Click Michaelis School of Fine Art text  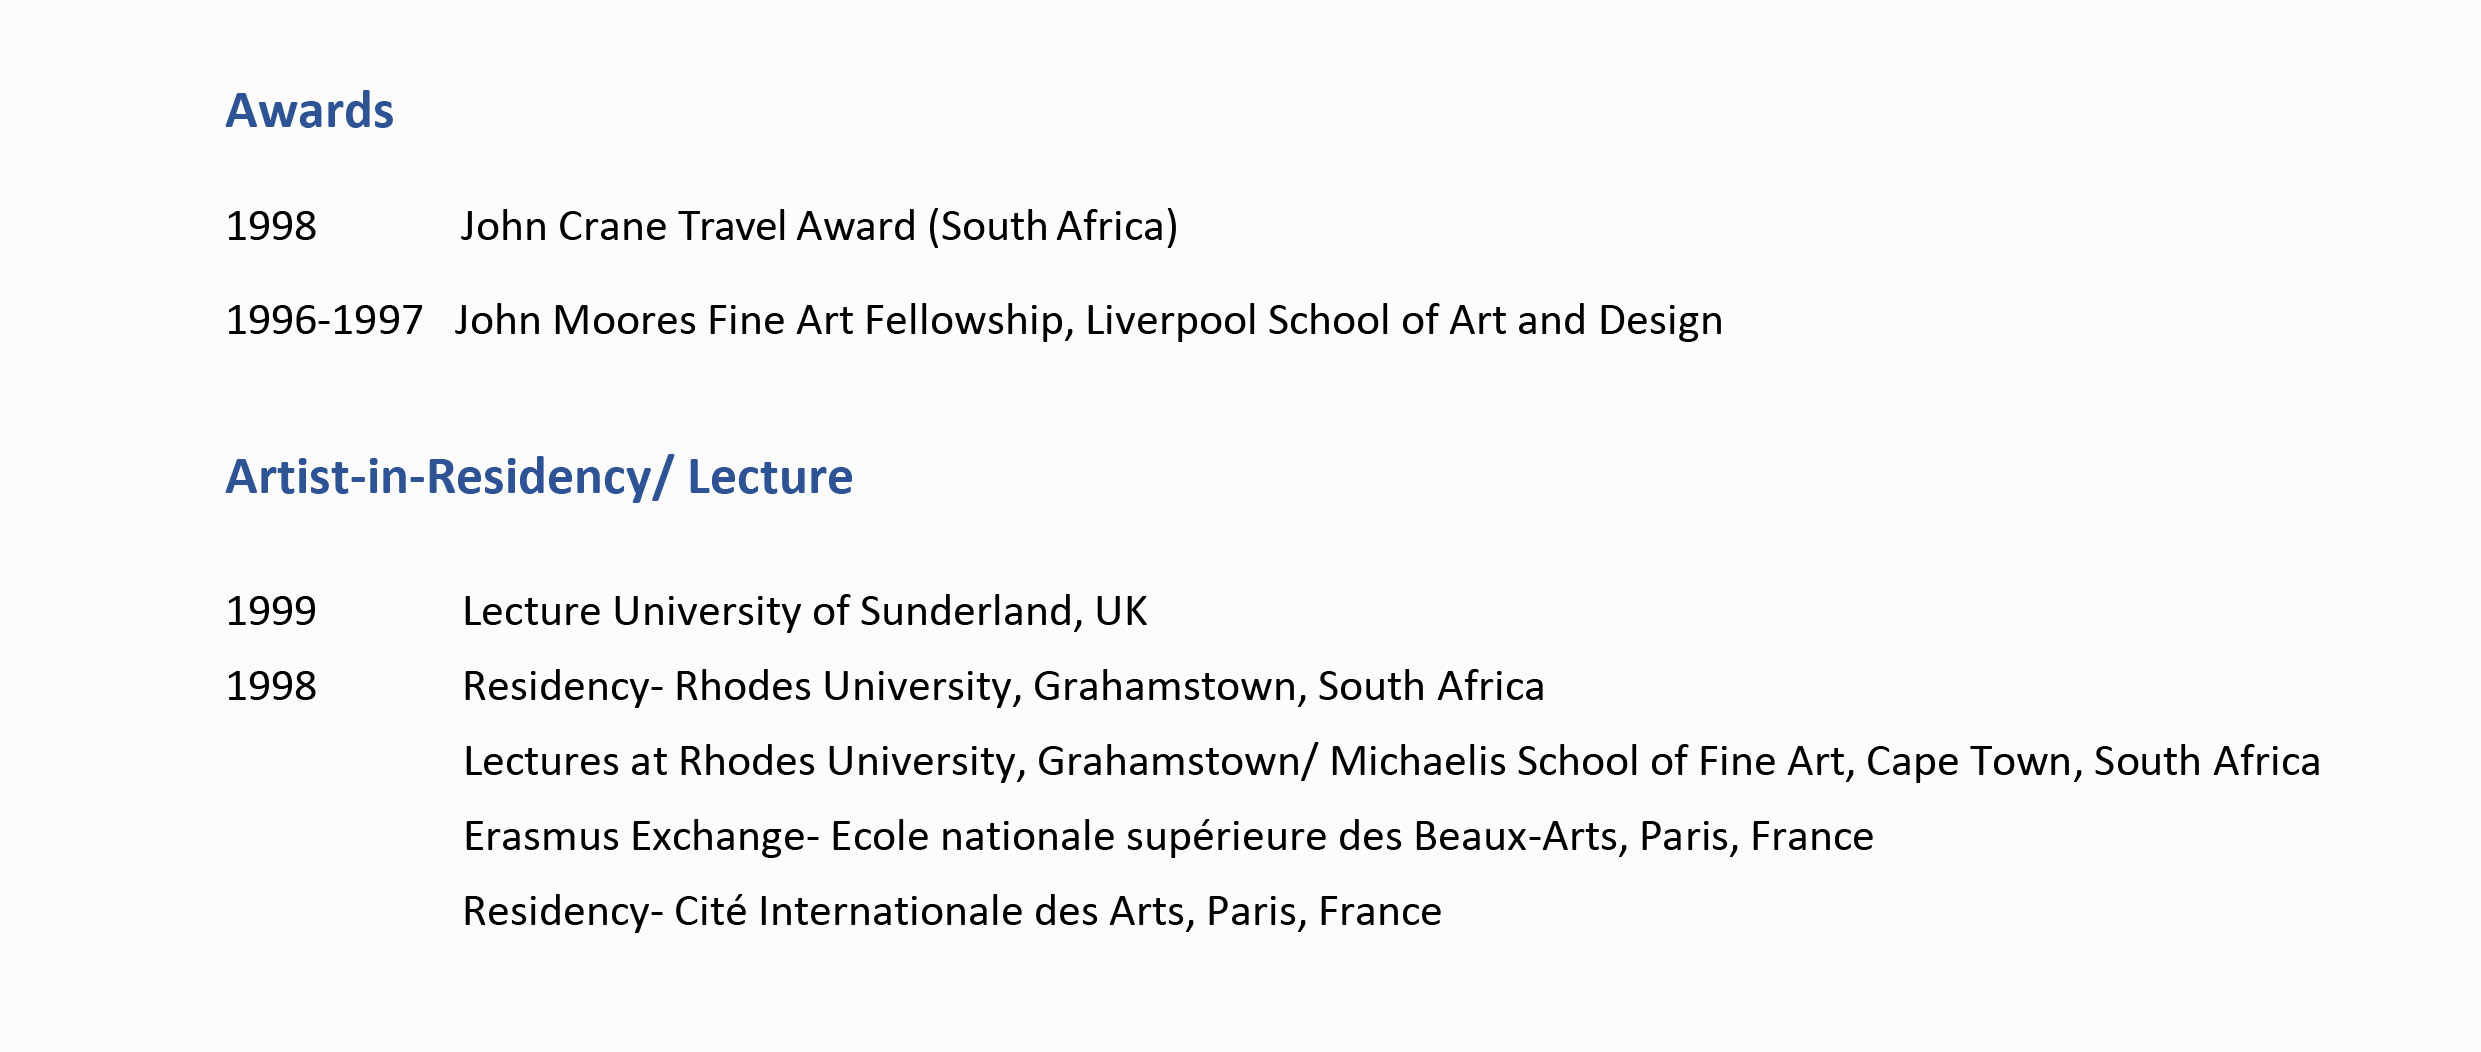(1586, 762)
